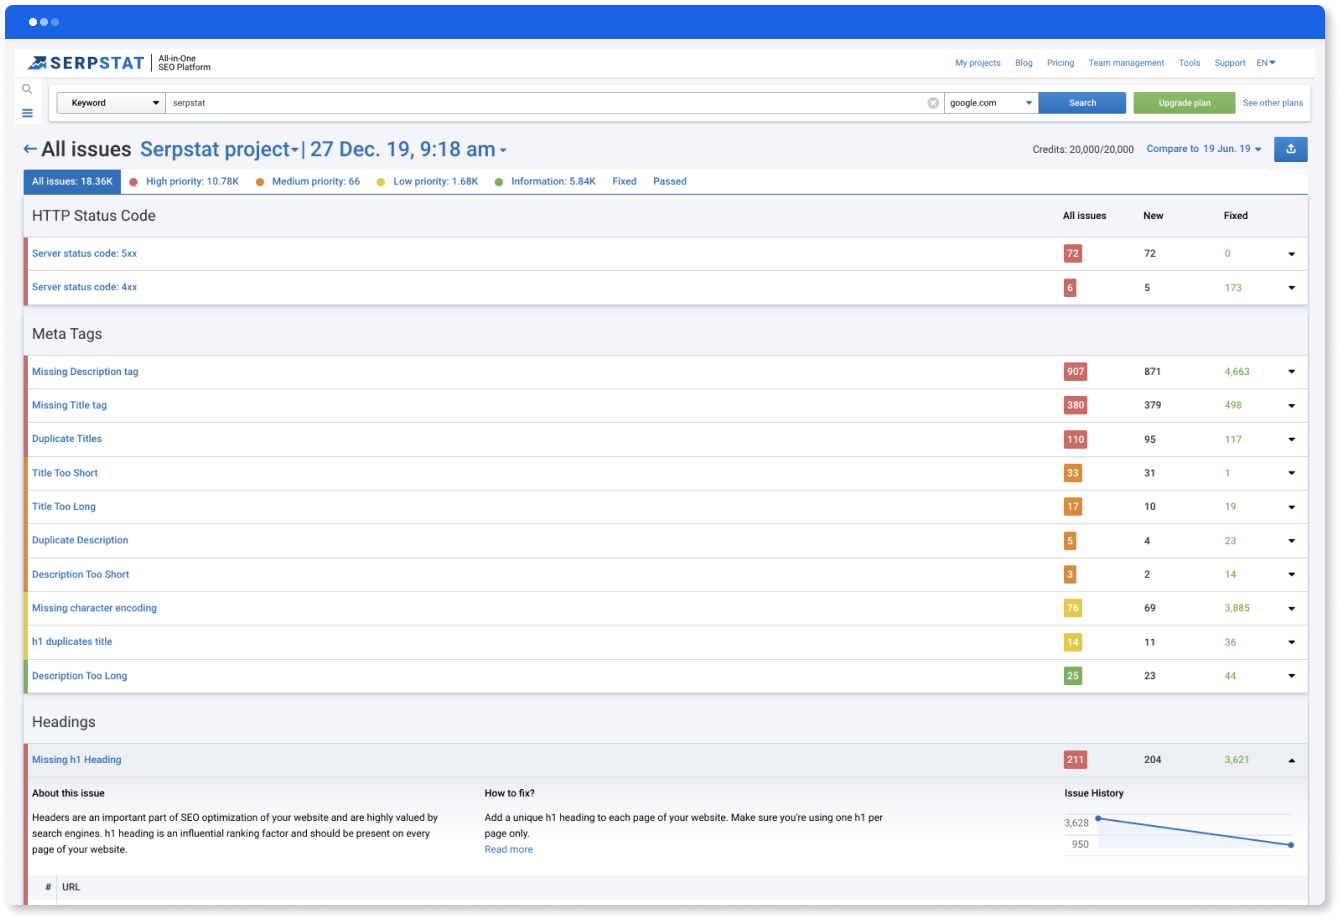This screenshot has height=920, width=1340.
Task: Click the red badge 907 for Missing Description
Action: tap(1075, 372)
